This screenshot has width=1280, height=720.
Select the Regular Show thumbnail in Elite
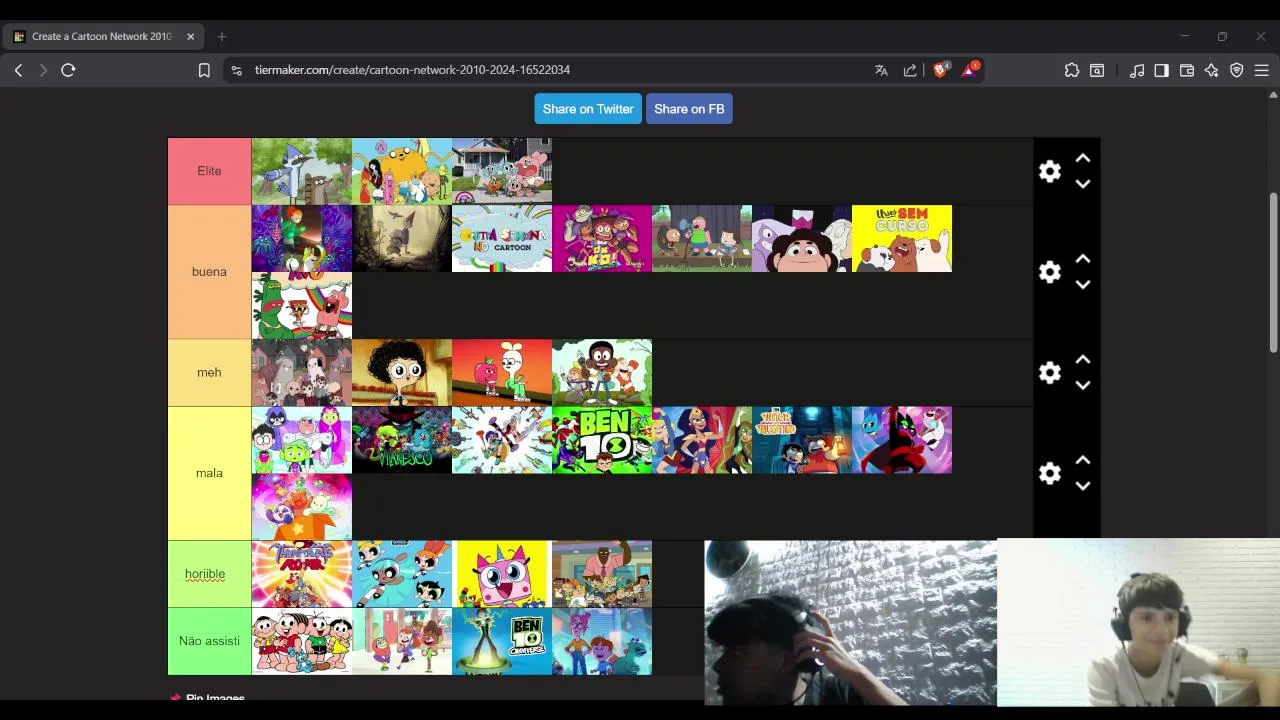click(302, 171)
